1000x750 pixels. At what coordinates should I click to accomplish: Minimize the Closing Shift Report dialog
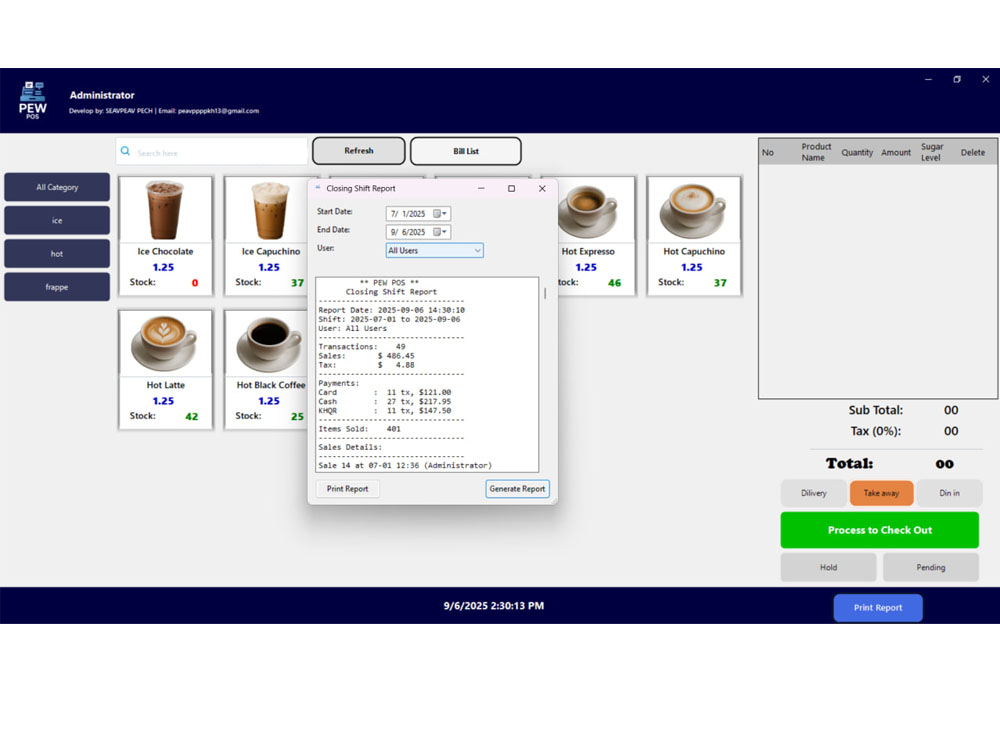point(481,188)
